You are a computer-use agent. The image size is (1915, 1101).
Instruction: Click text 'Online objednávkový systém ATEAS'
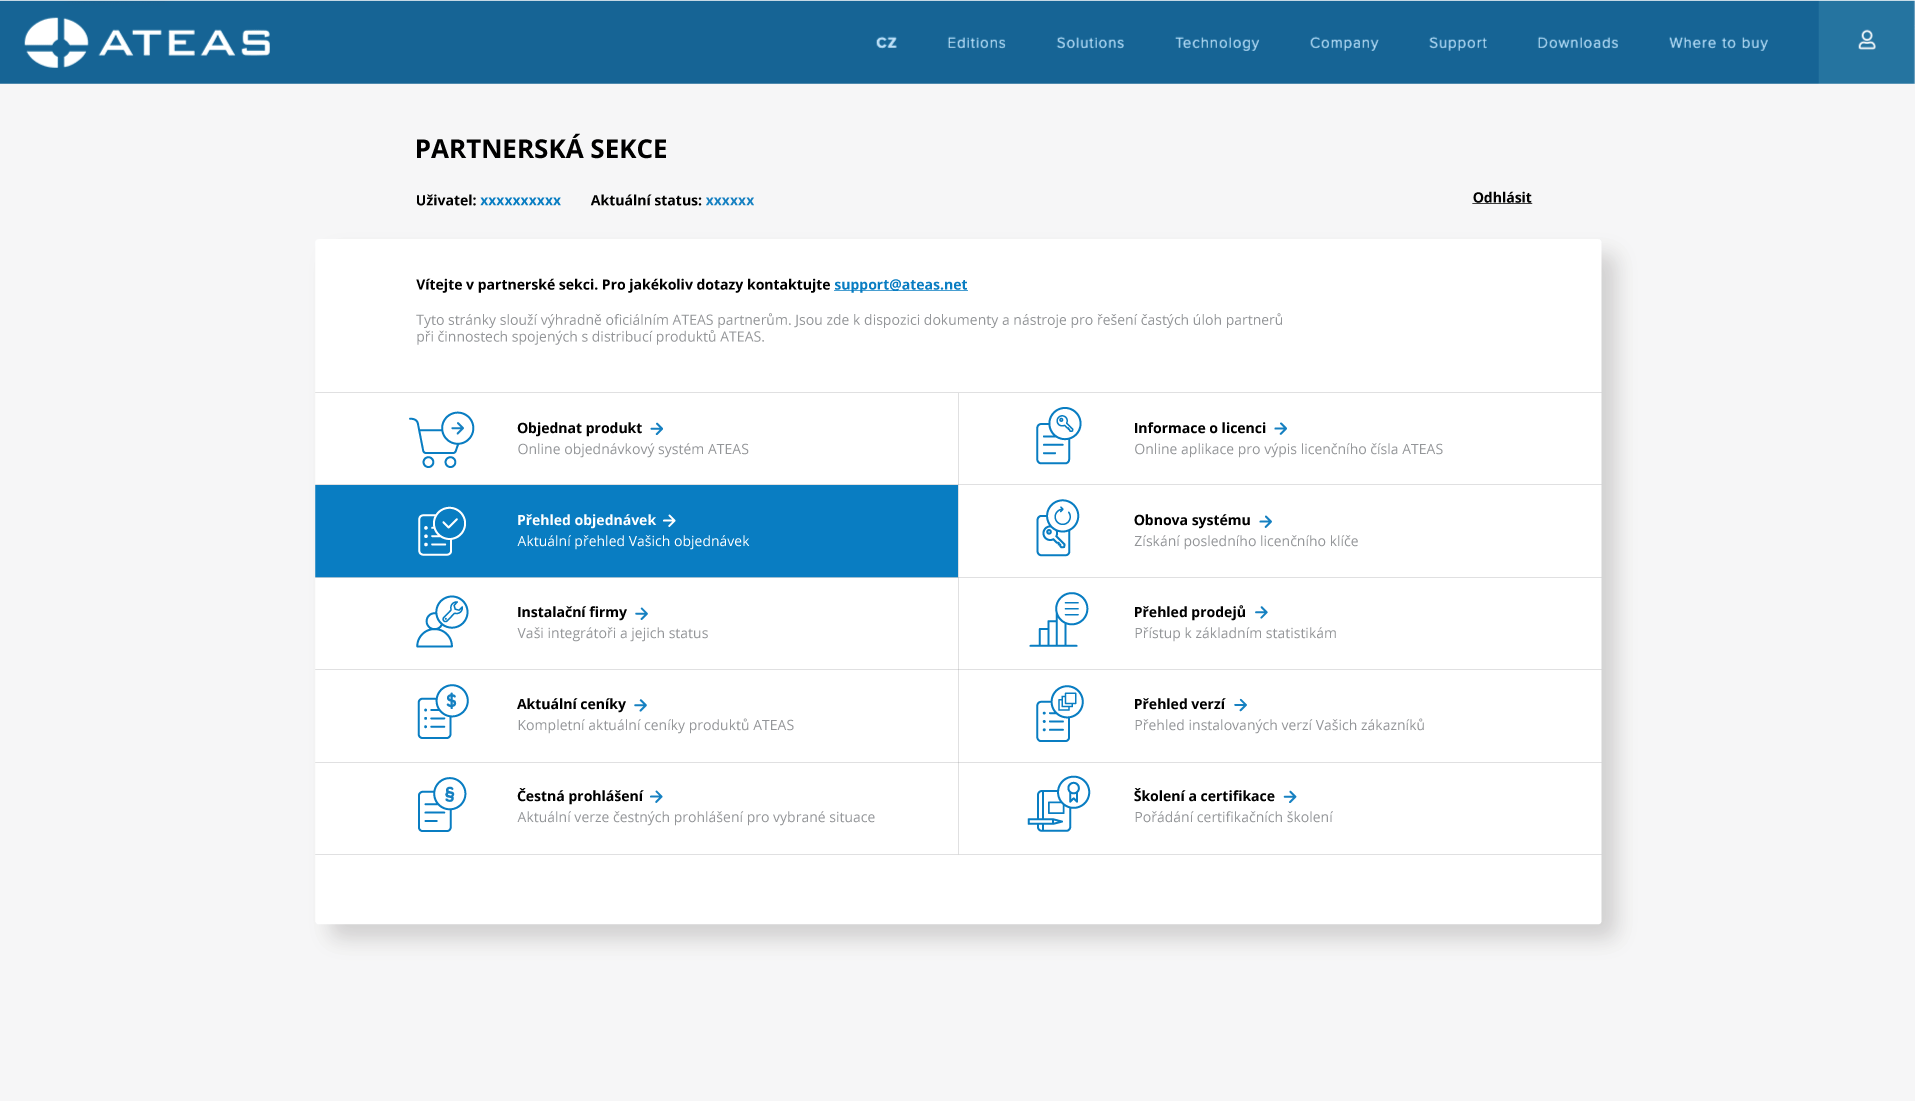point(632,449)
